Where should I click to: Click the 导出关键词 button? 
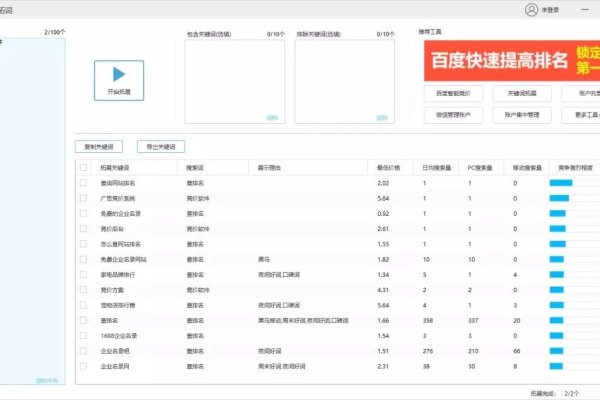pos(161,147)
